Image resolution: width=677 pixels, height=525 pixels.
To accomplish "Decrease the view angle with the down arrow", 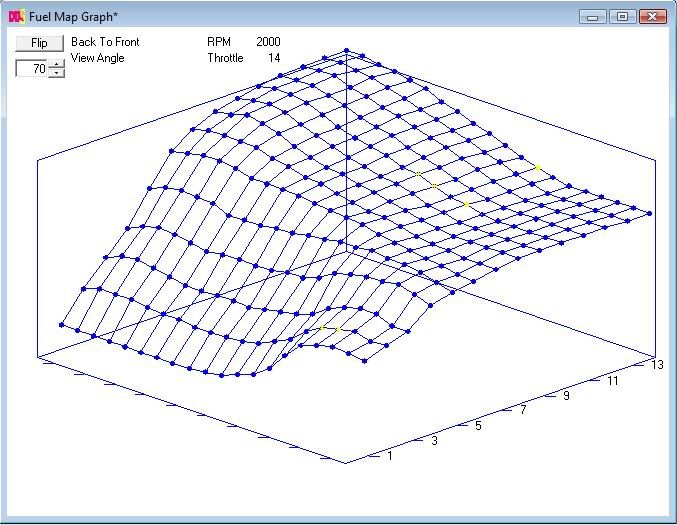I will pos(57,73).
